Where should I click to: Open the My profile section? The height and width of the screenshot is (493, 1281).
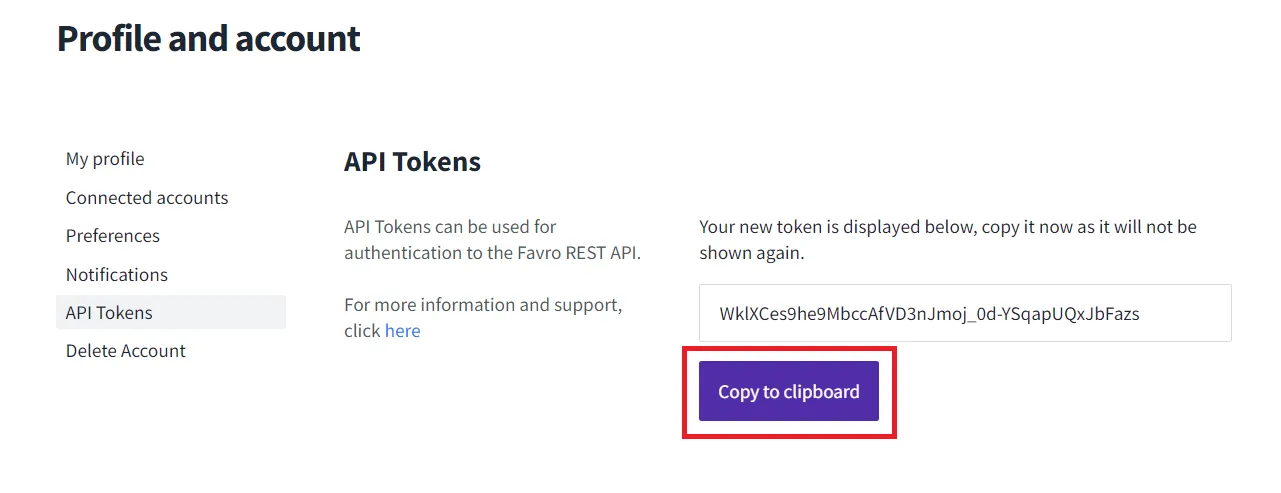105,159
